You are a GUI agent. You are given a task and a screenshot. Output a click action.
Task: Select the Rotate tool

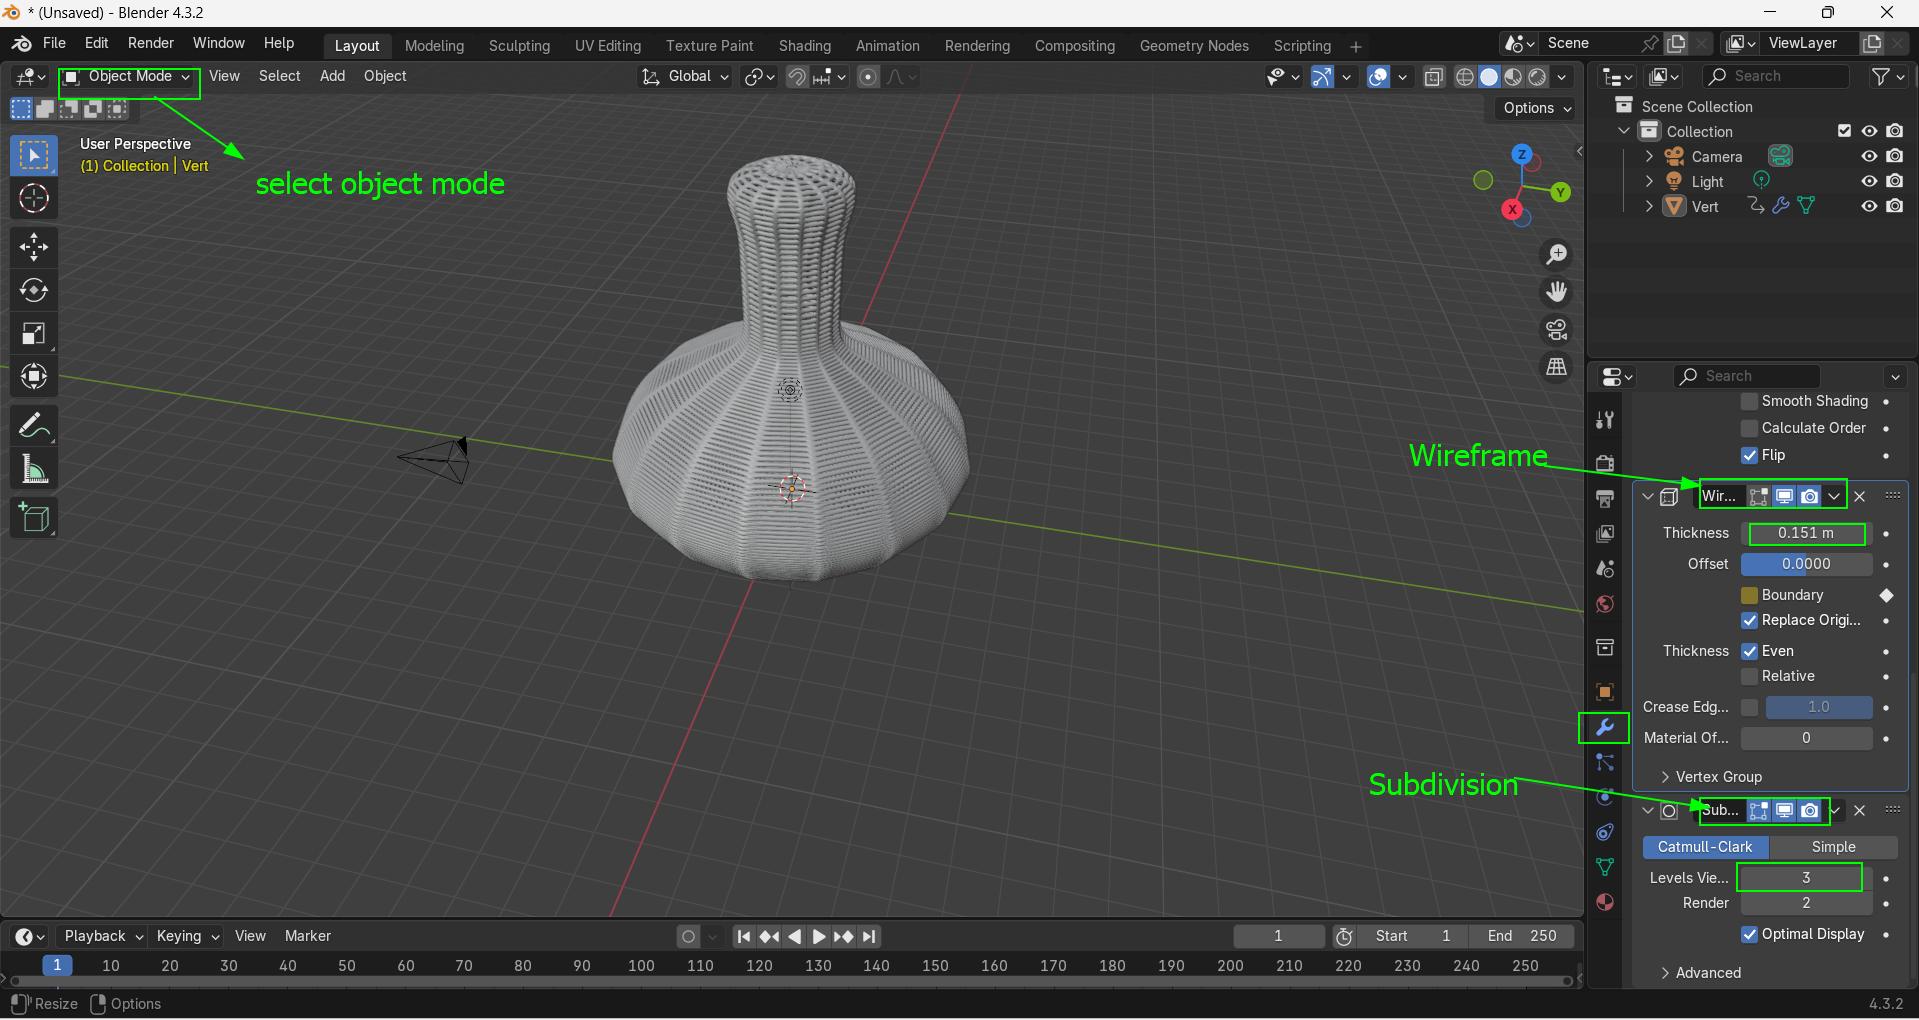coord(34,290)
